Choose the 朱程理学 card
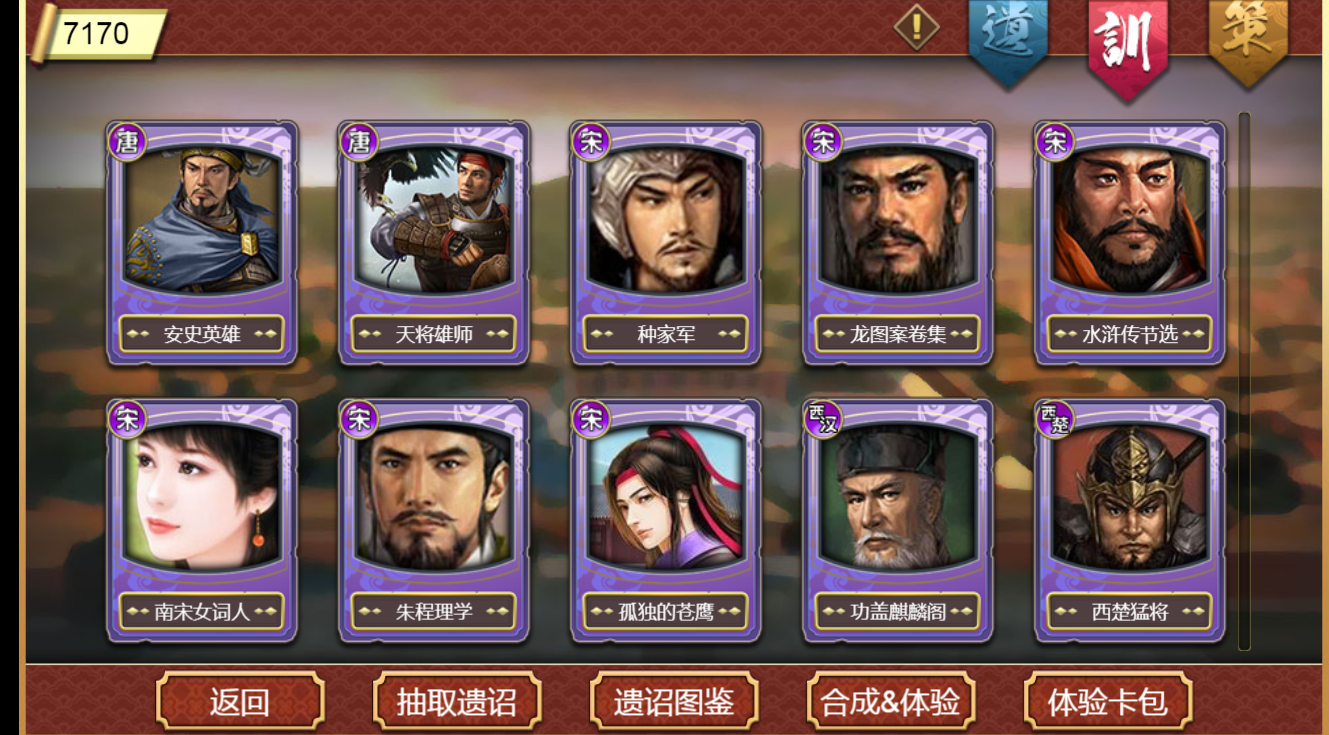 coord(434,521)
